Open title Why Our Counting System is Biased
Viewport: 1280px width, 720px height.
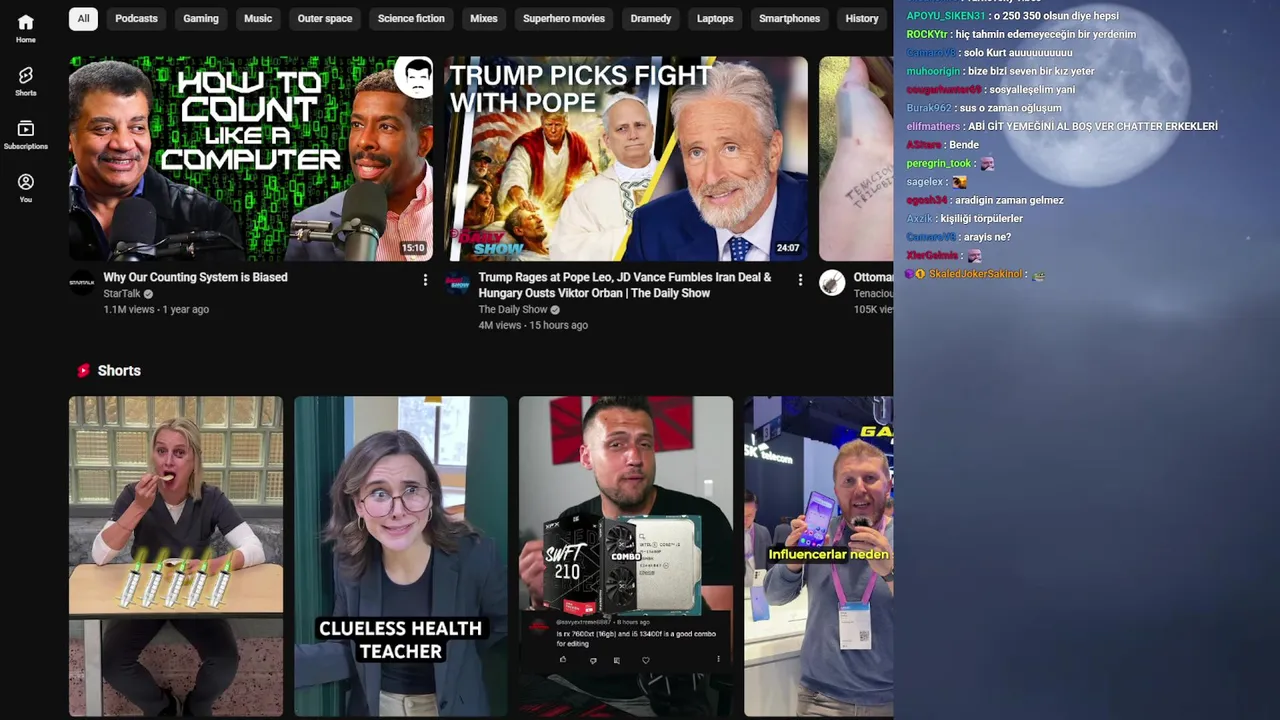click(x=195, y=277)
